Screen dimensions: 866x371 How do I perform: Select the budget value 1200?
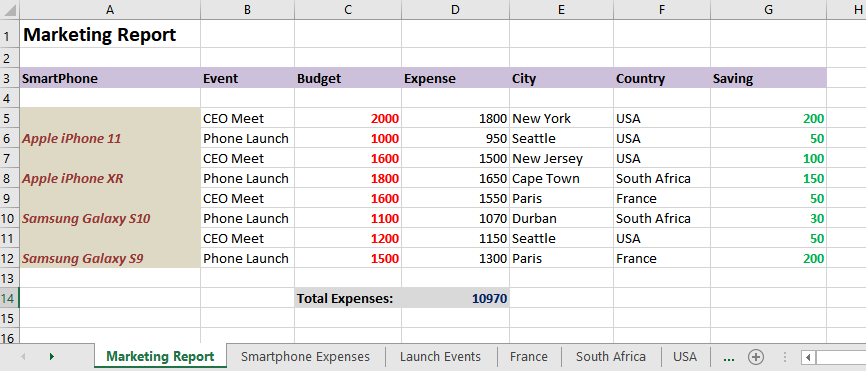pyautogui.click(x=348, y=238)
